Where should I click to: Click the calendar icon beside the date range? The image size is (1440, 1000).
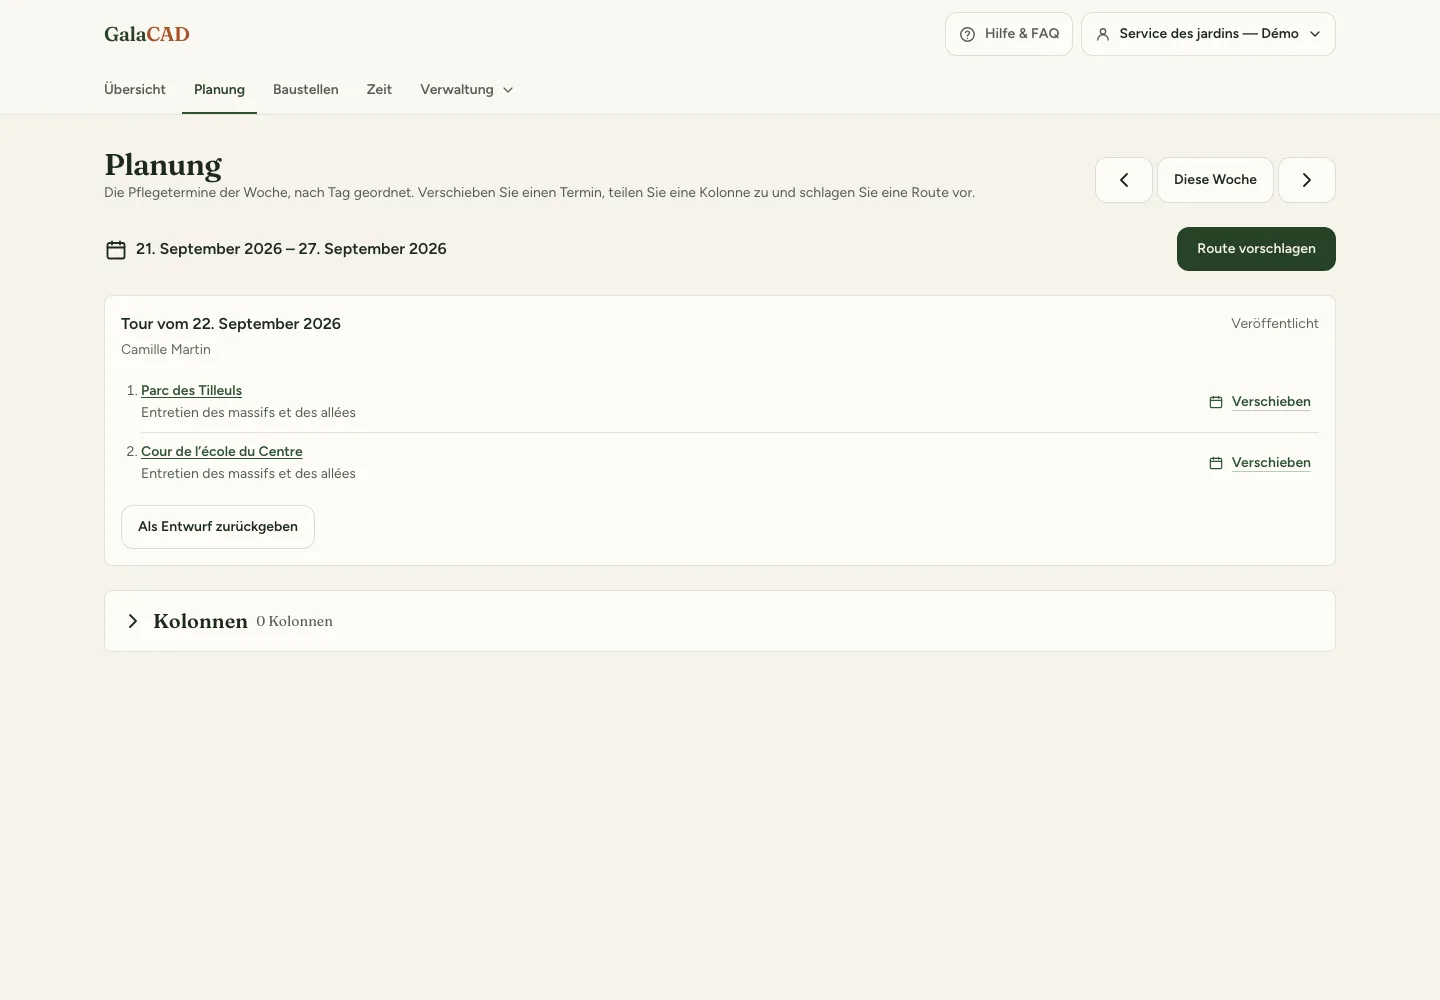pyautogui.click(x=116, y=249)
